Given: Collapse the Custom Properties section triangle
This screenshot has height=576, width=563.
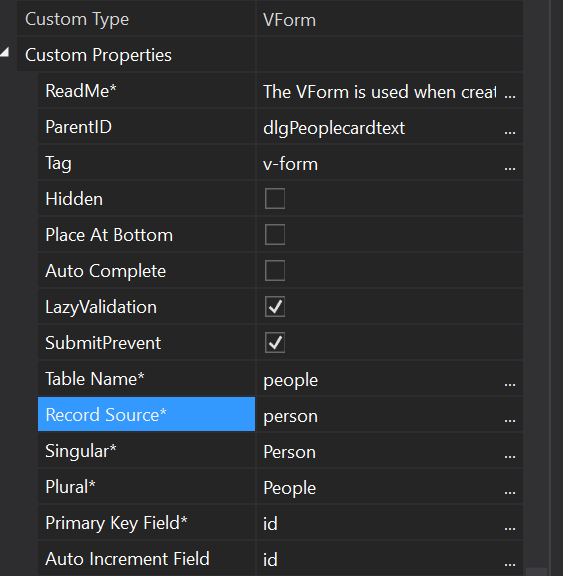Looking at the screenshot, I should click(x=5, y=52).
